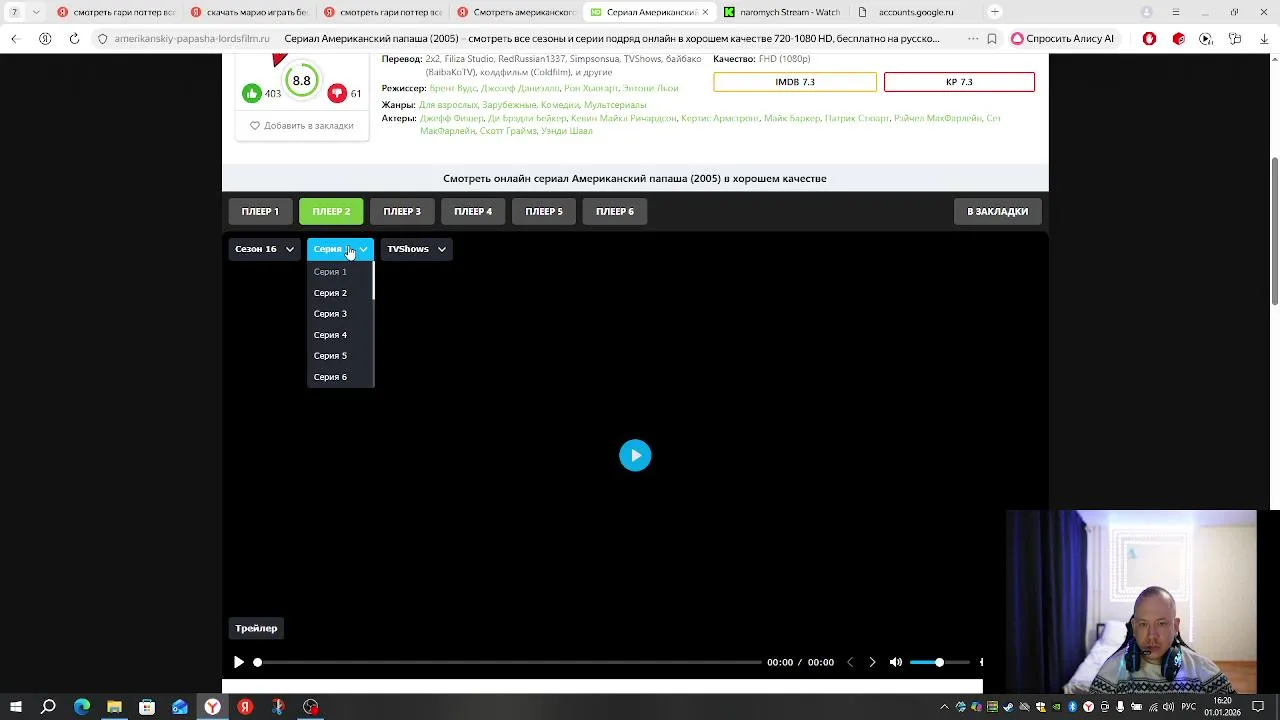Image resolution: width=1280 pixels, height=720 pixels.
Task: Adjust the player volume slider
Action: coord(940,662)
